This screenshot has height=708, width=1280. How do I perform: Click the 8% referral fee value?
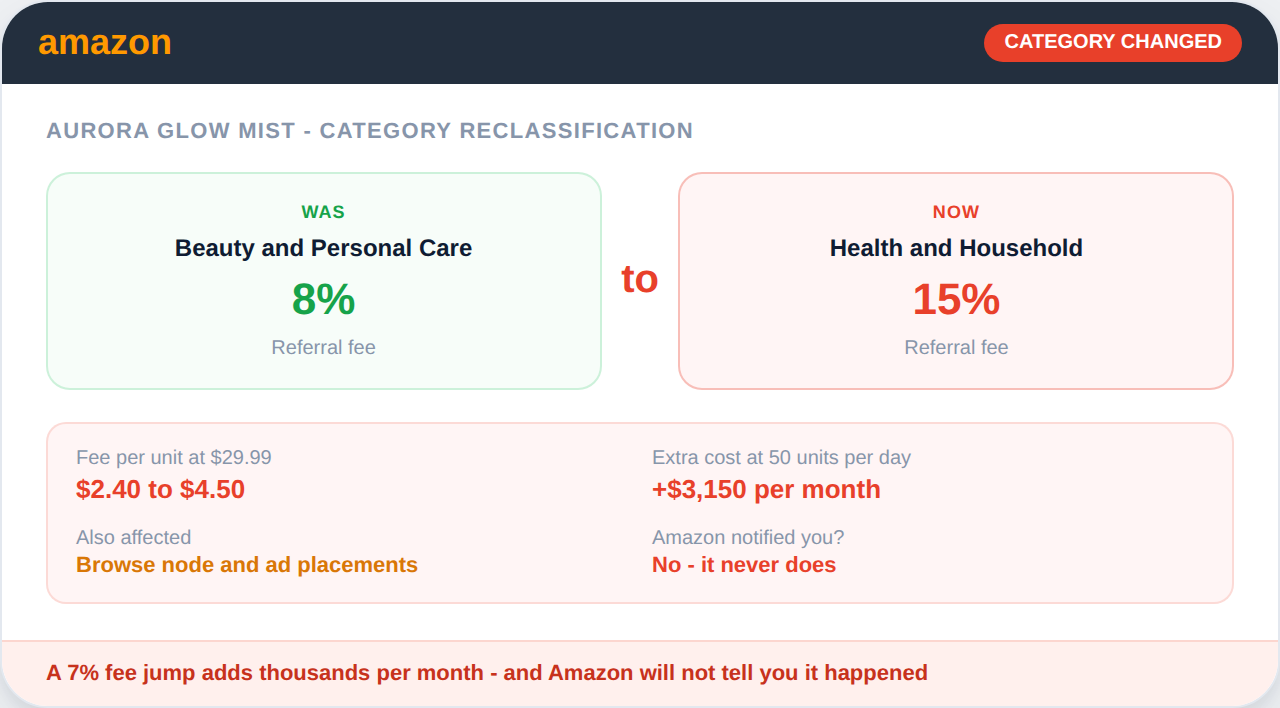tap(323, 299)
